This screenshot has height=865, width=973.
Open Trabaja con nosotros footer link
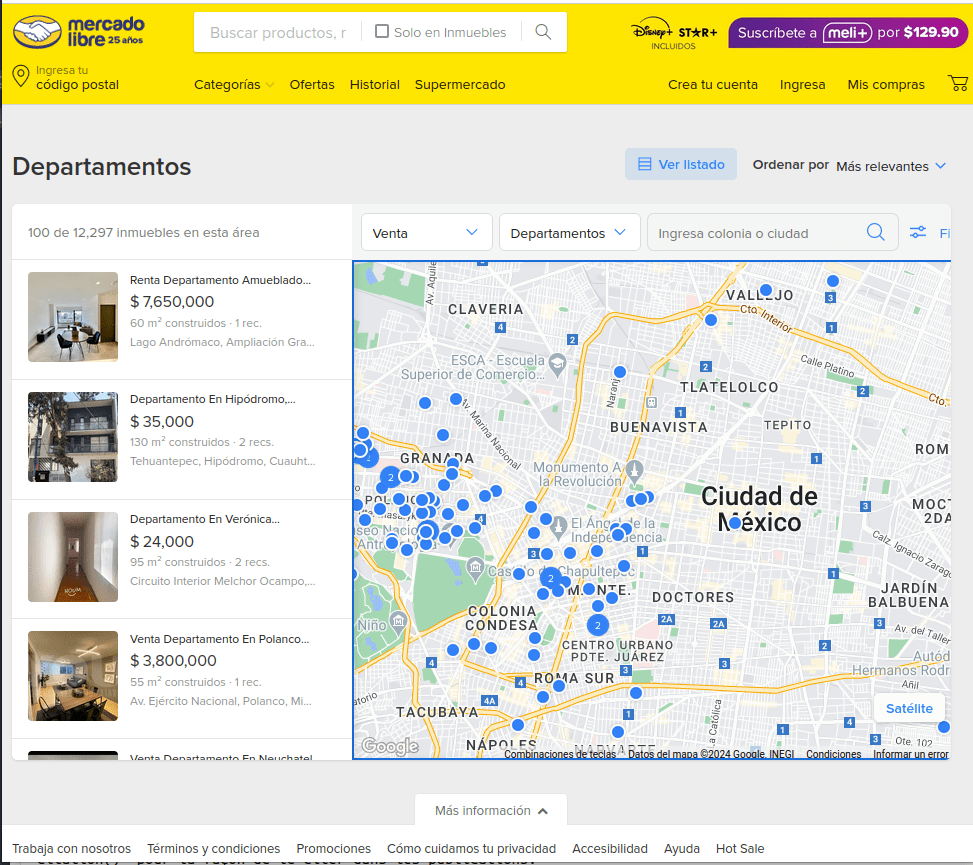tap(71, 848)
